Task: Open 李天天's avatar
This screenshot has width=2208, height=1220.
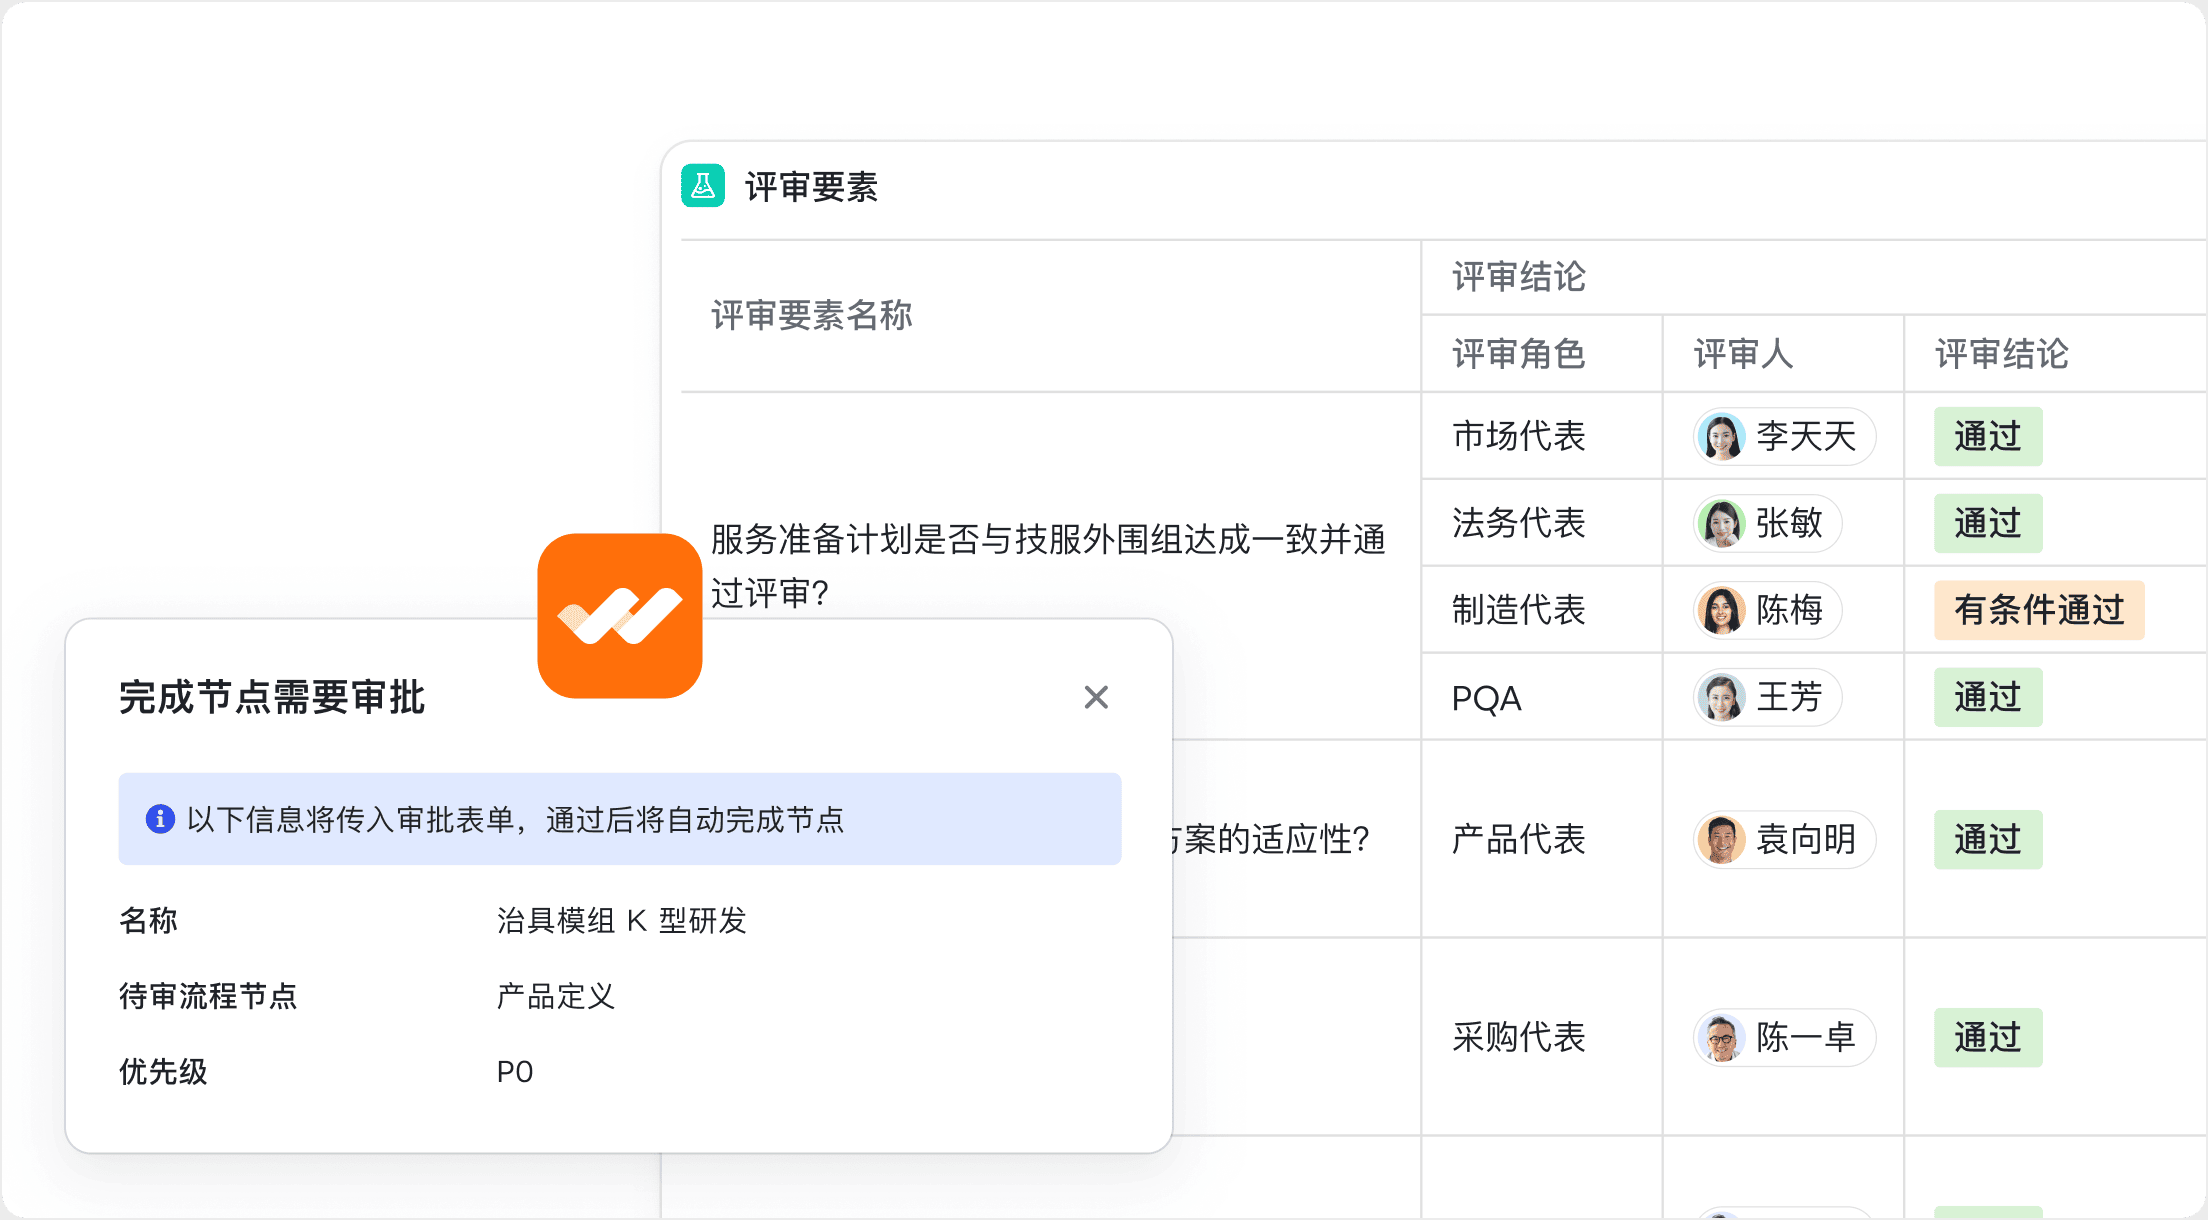Action: point(1722,436)
